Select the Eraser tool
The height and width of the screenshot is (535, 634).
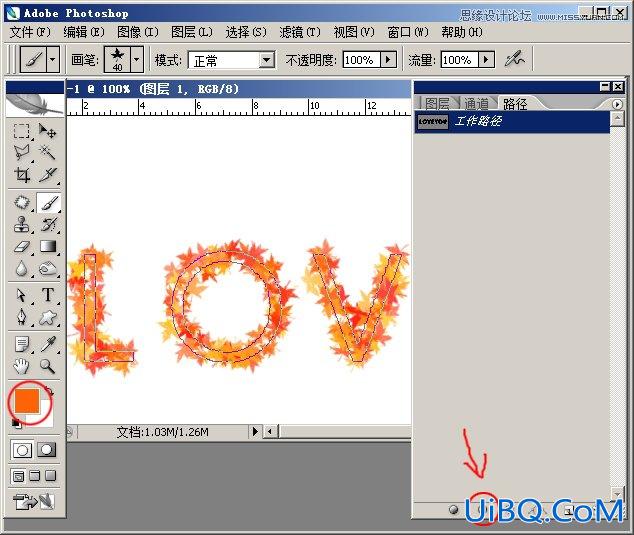21,246
